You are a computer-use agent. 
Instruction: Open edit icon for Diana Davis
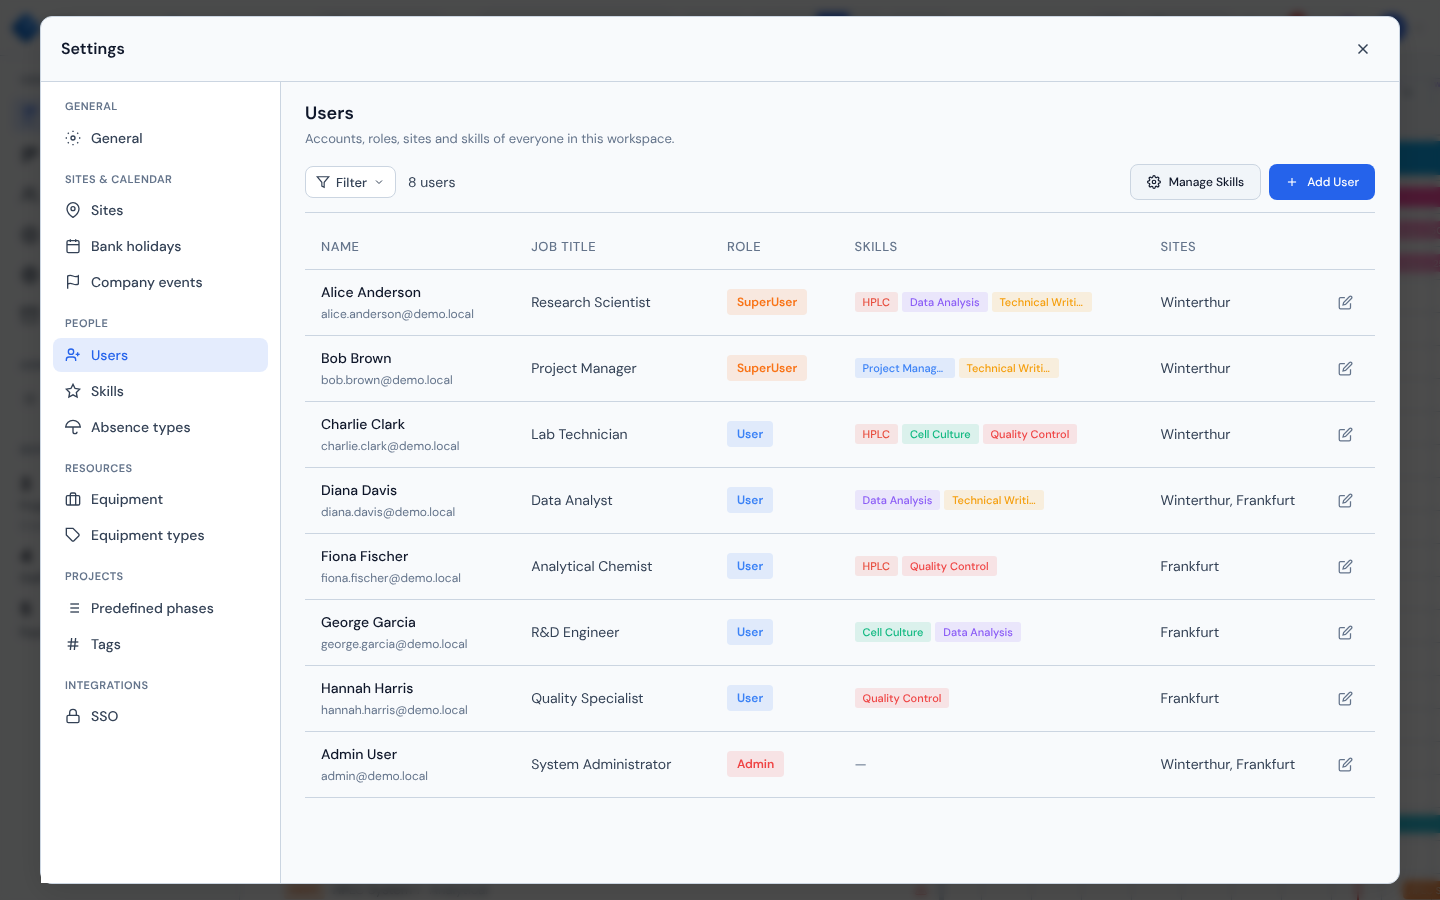pyautogui.click(x=1345, y=500)
